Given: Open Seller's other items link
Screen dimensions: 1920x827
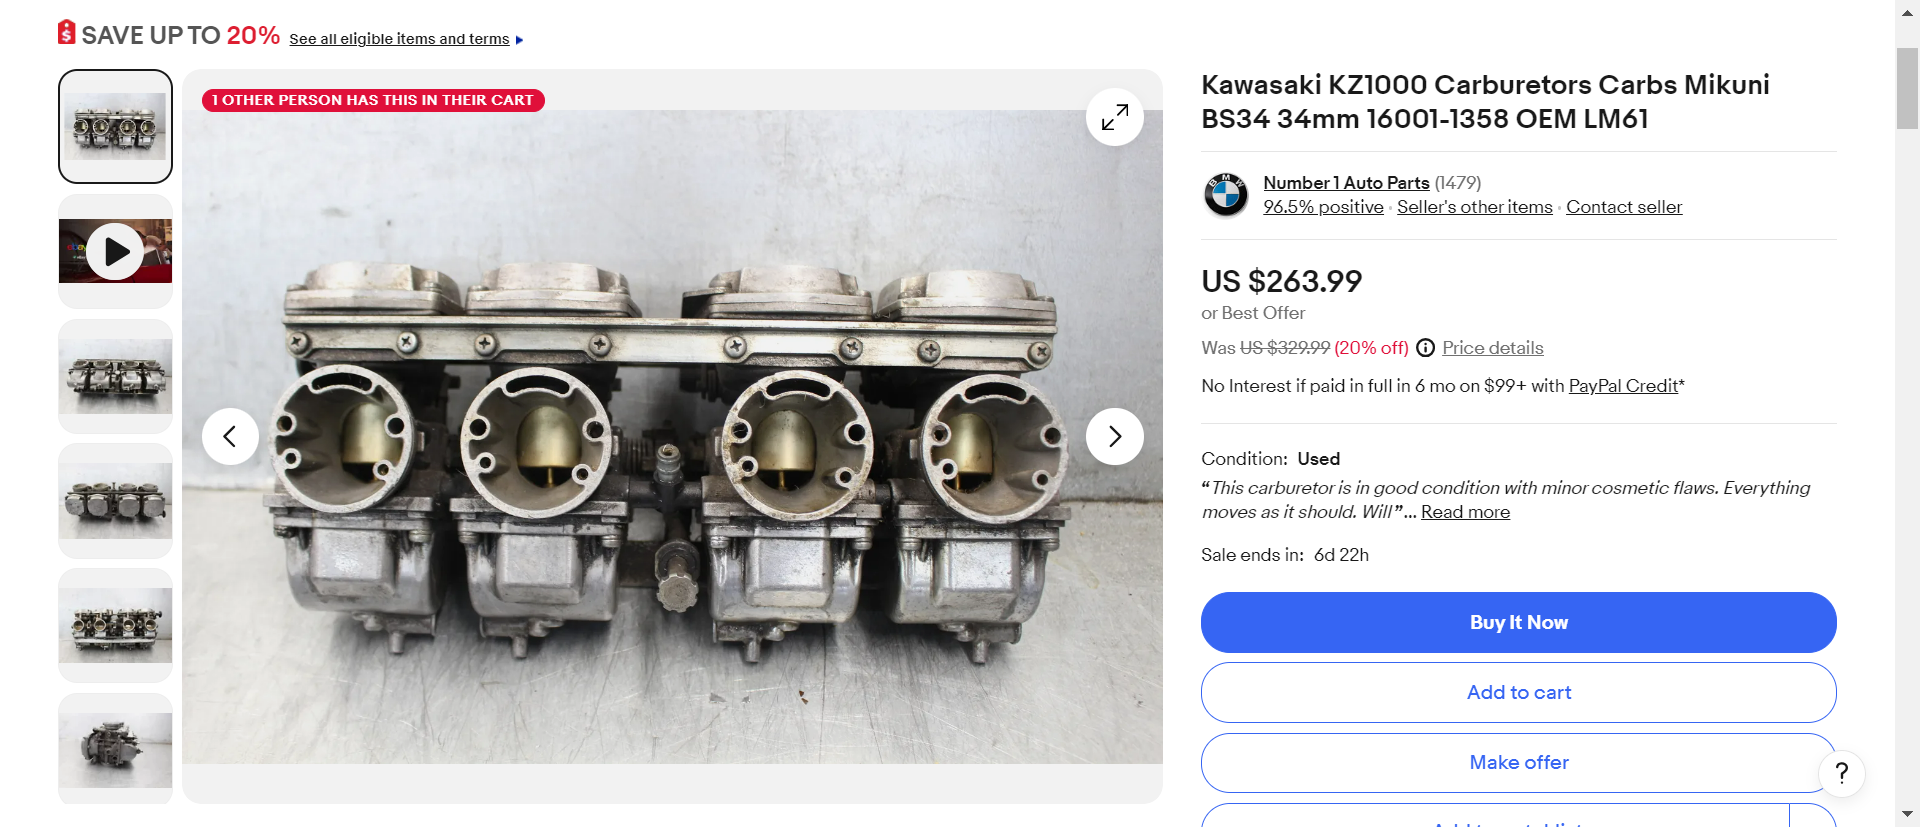Looking at the screenshot, I should click(x=1474, y=207).
